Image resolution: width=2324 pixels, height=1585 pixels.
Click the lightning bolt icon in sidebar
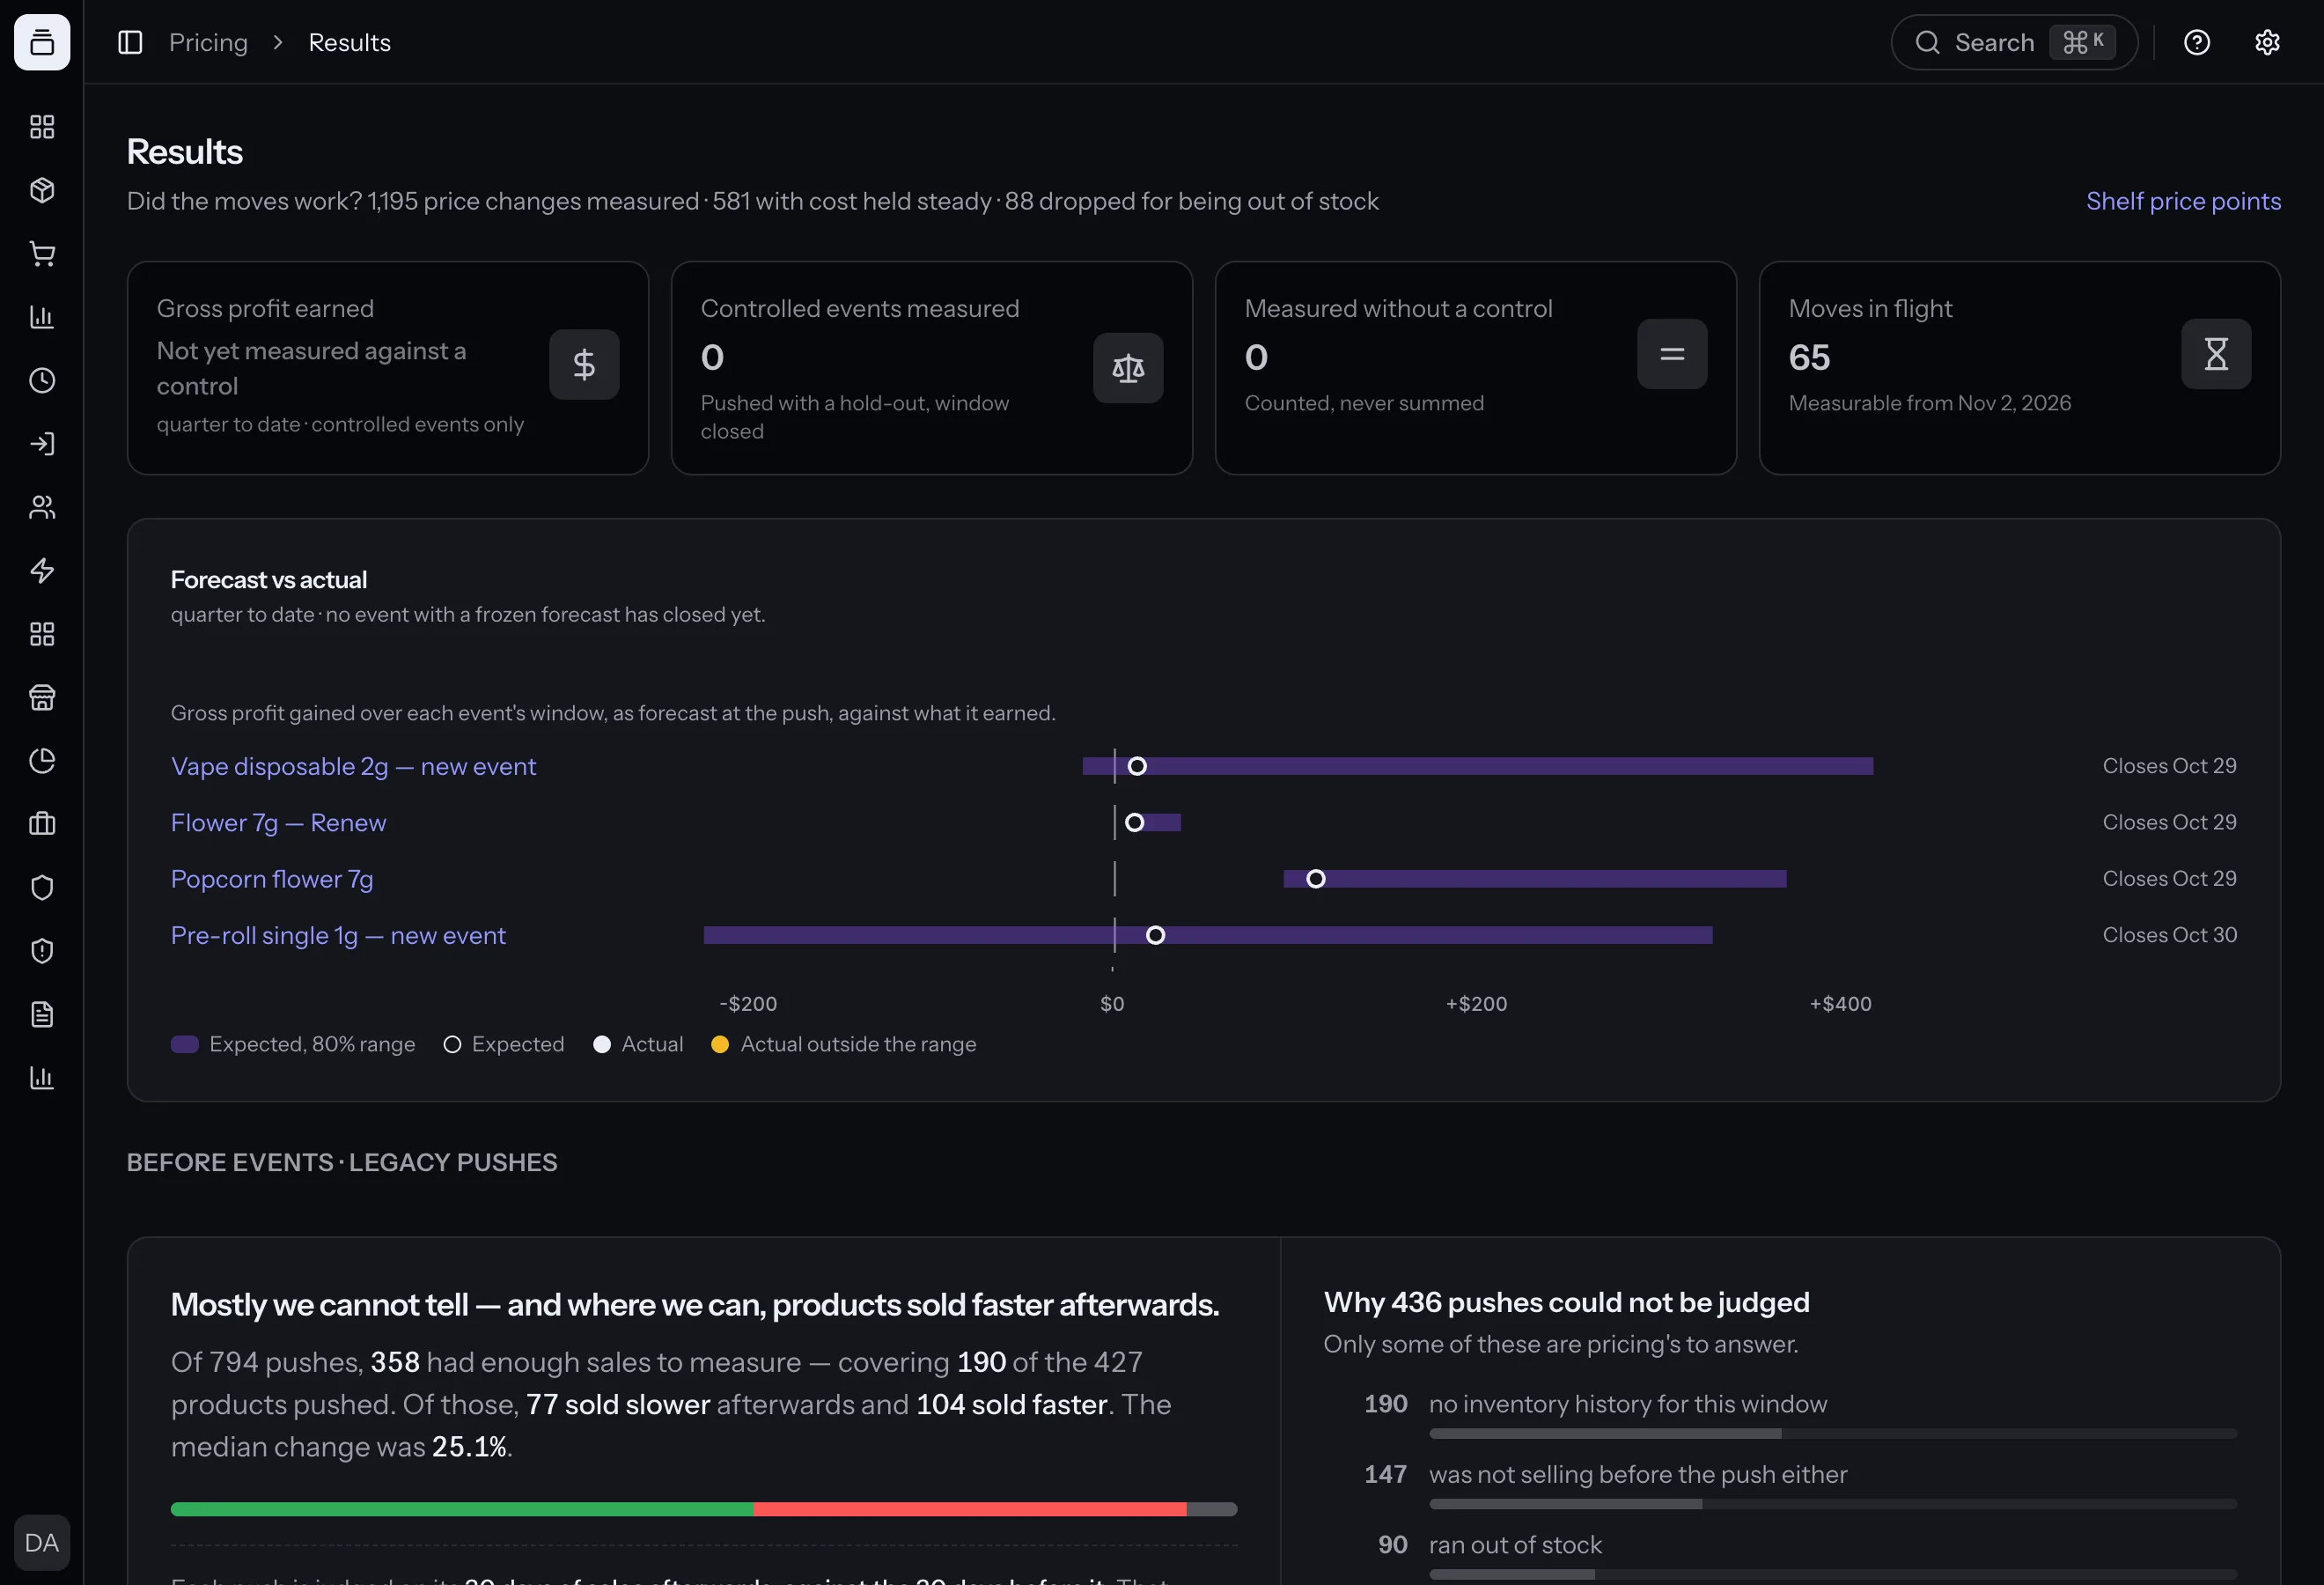click(x=42, y=570)
